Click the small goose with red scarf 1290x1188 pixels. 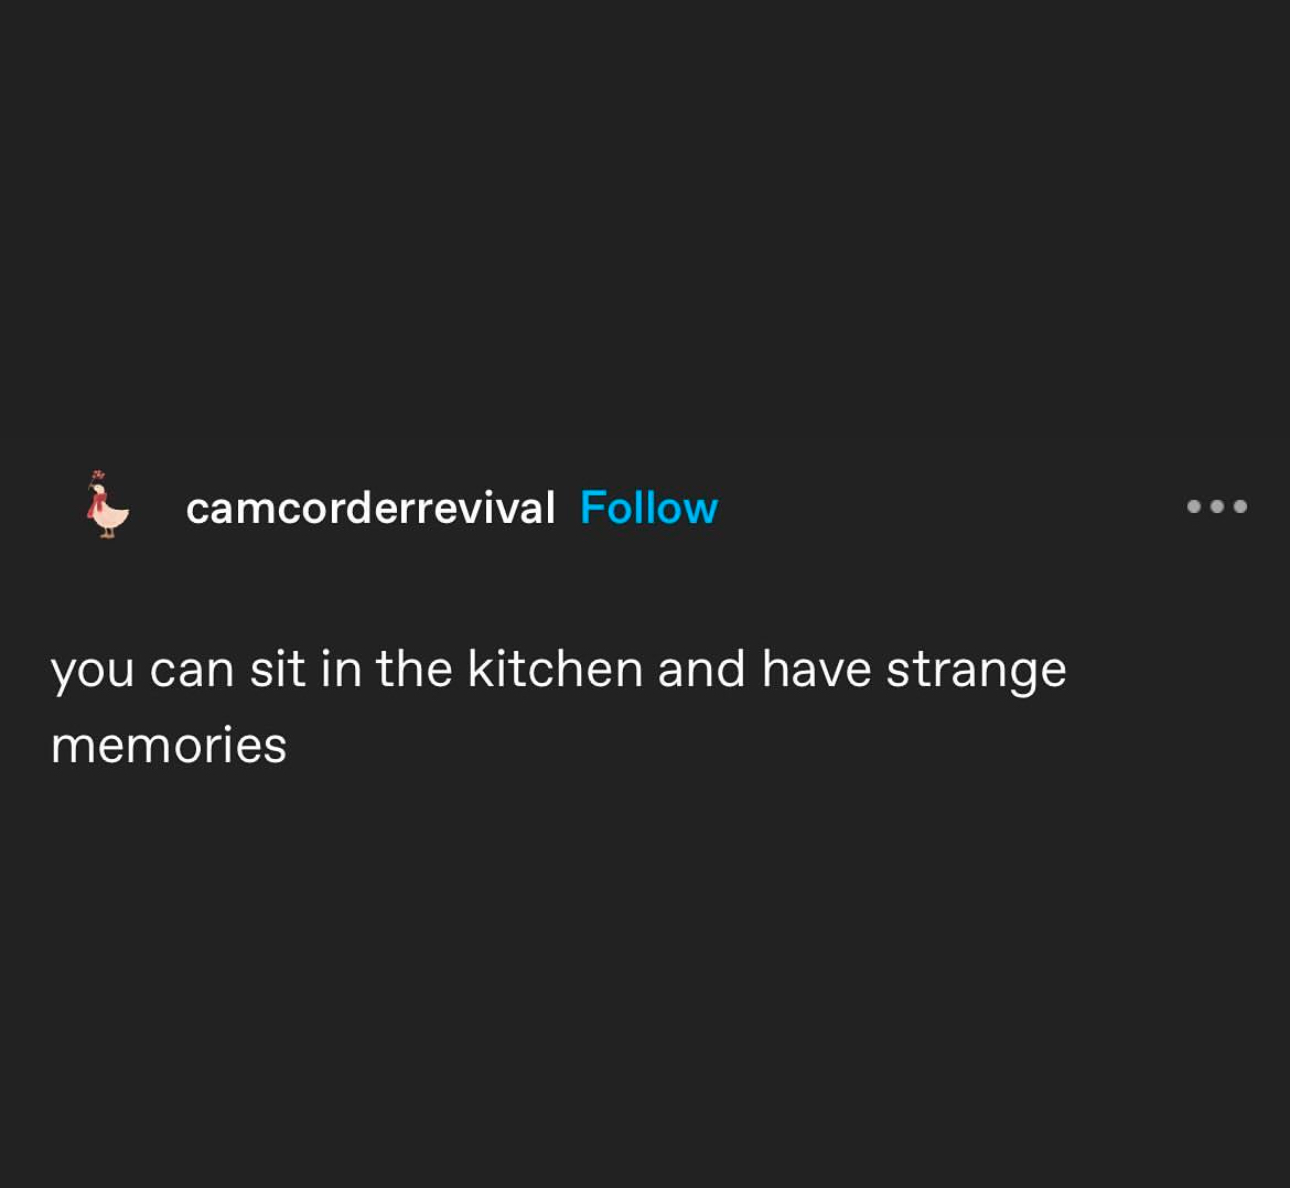(107, 506)
